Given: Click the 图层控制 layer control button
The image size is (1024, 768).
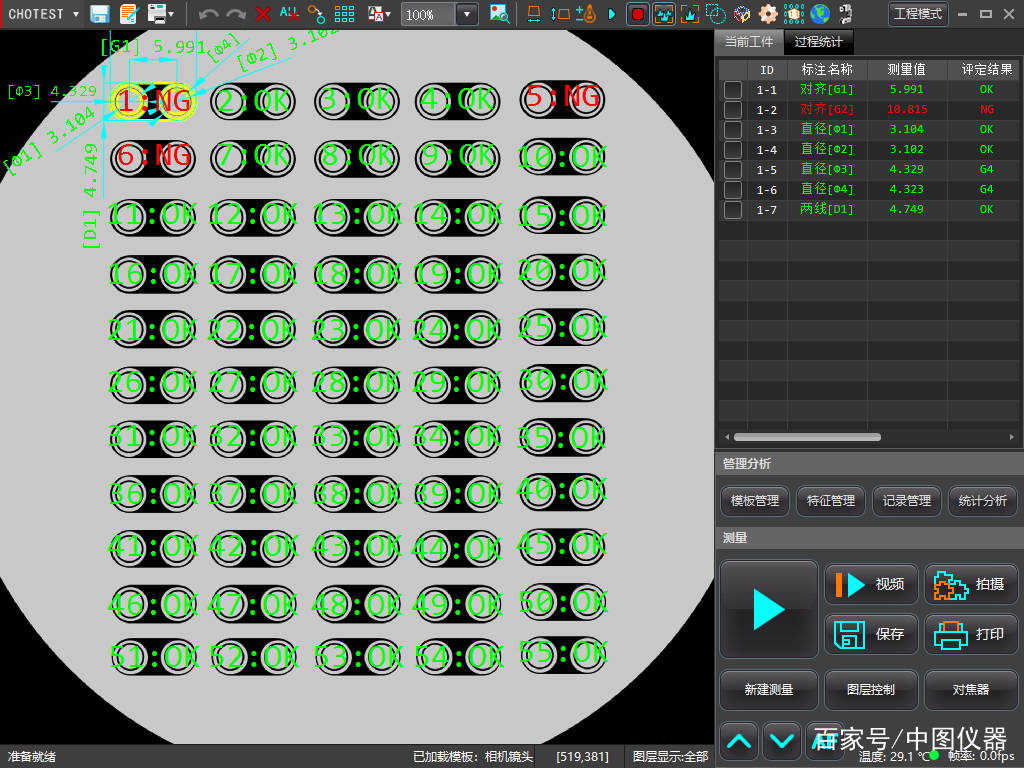Looking at the screenshot, I should pos(871,690).
